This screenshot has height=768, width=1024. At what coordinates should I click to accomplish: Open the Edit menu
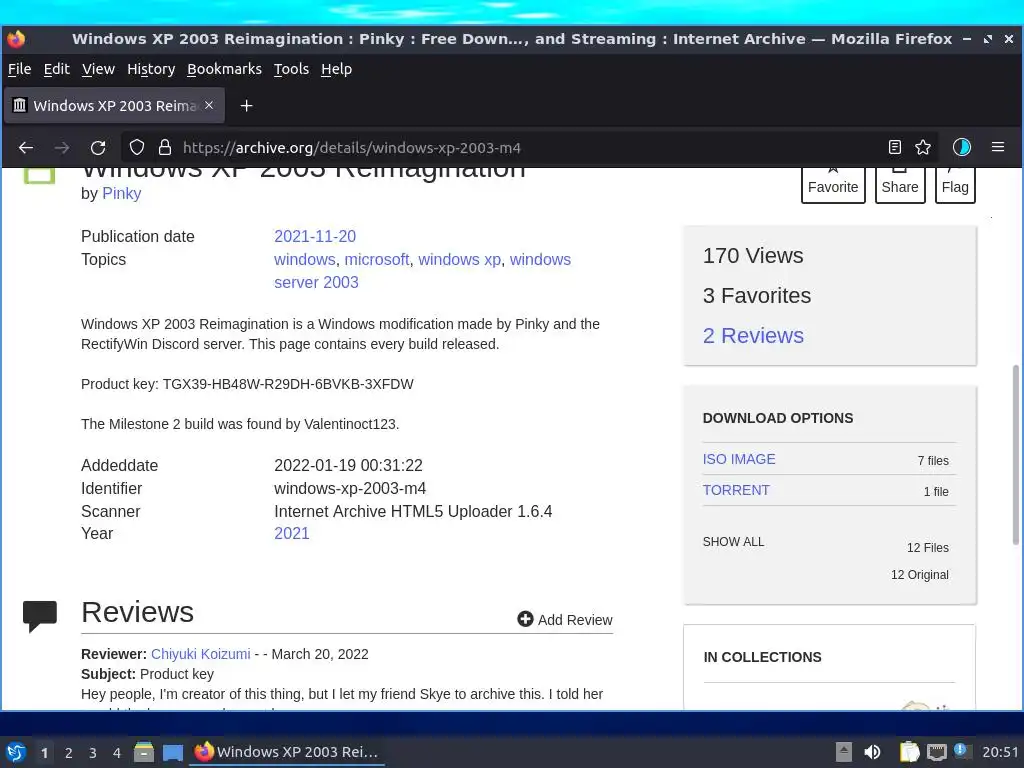pos(56,69)
